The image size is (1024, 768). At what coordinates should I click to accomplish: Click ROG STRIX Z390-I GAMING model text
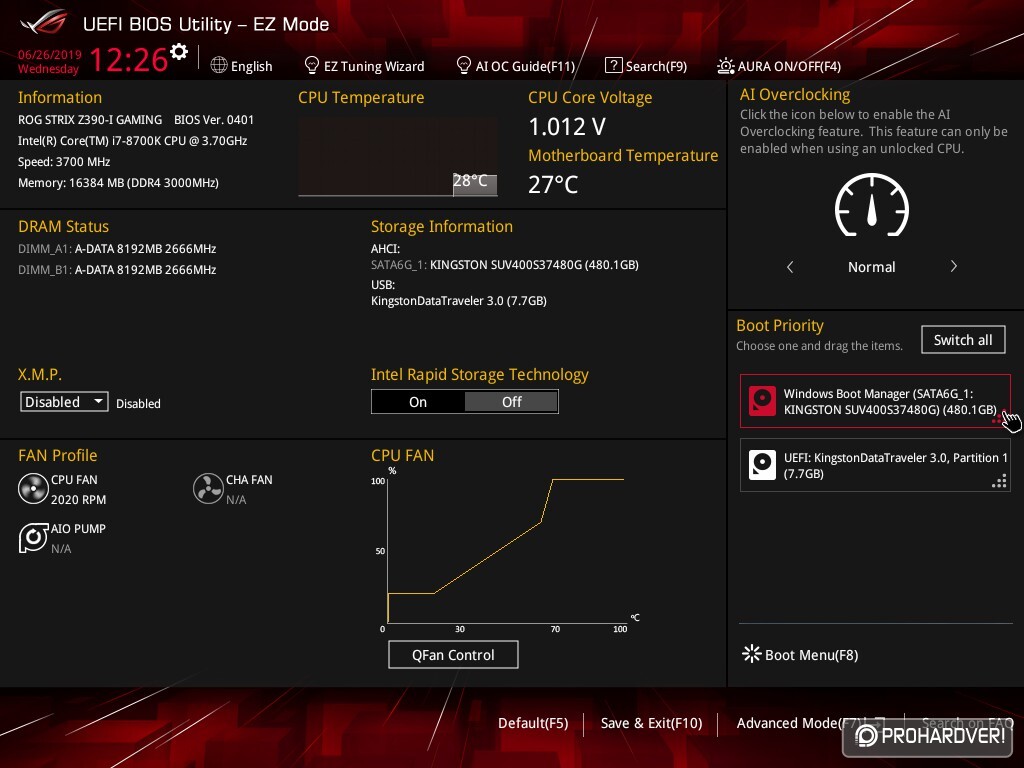[89, 120]
